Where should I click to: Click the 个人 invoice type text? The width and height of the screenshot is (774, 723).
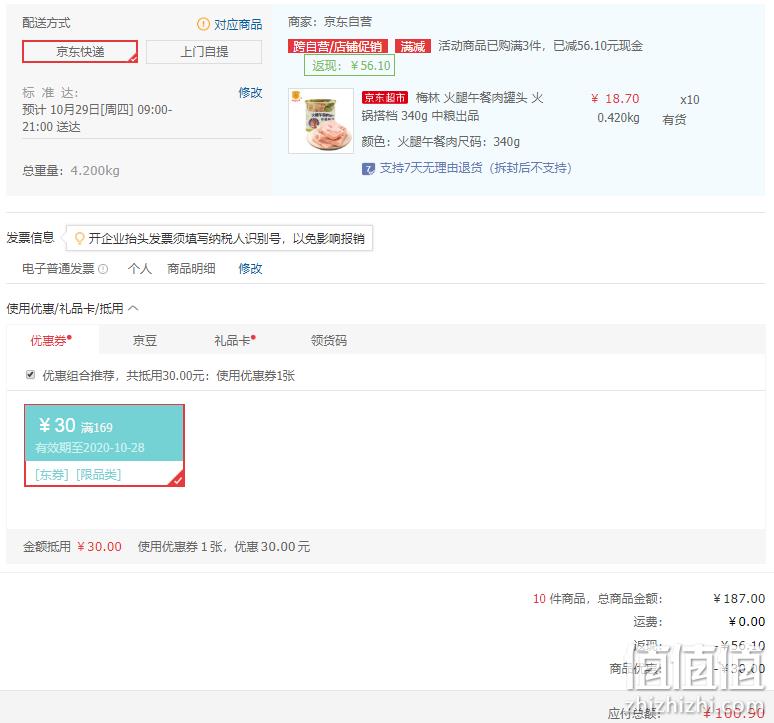click(x=140, y=268)
